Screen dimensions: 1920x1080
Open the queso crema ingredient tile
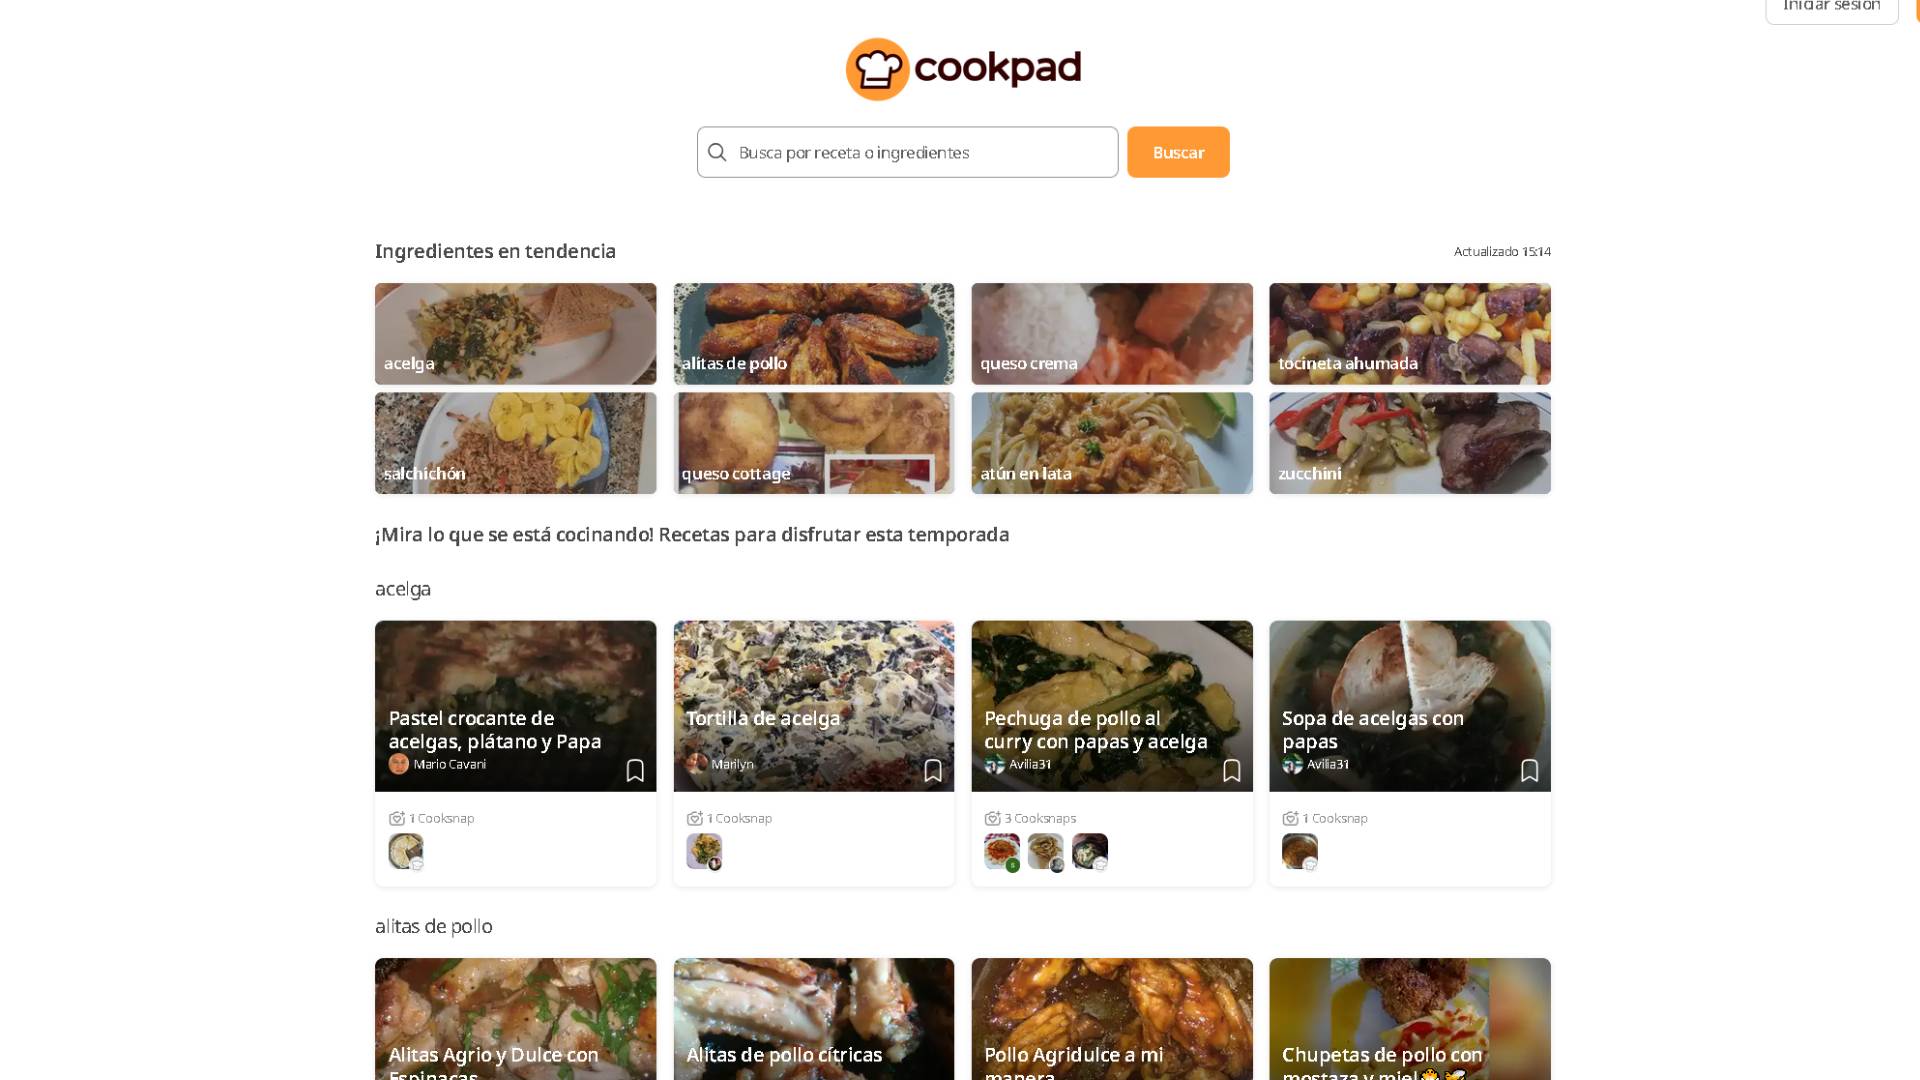(x=1112, y=334)
